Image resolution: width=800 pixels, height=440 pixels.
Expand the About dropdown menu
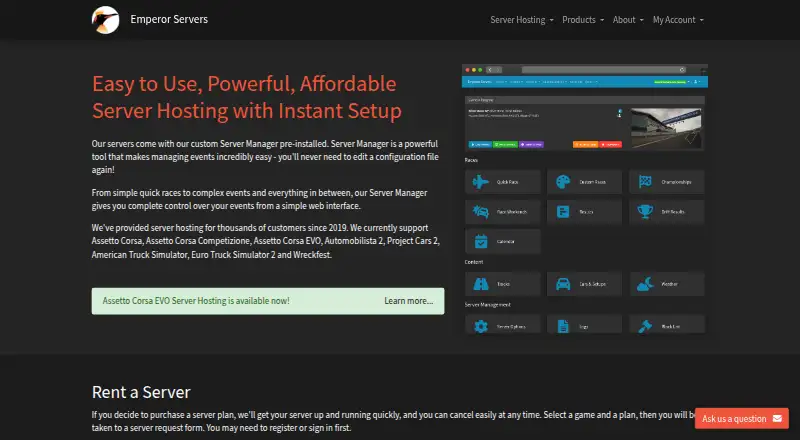point(628,20)
